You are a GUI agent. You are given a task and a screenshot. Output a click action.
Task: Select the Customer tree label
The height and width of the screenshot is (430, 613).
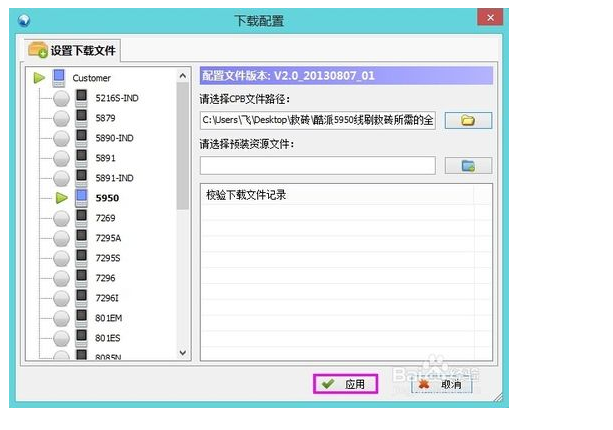point(91,78)
